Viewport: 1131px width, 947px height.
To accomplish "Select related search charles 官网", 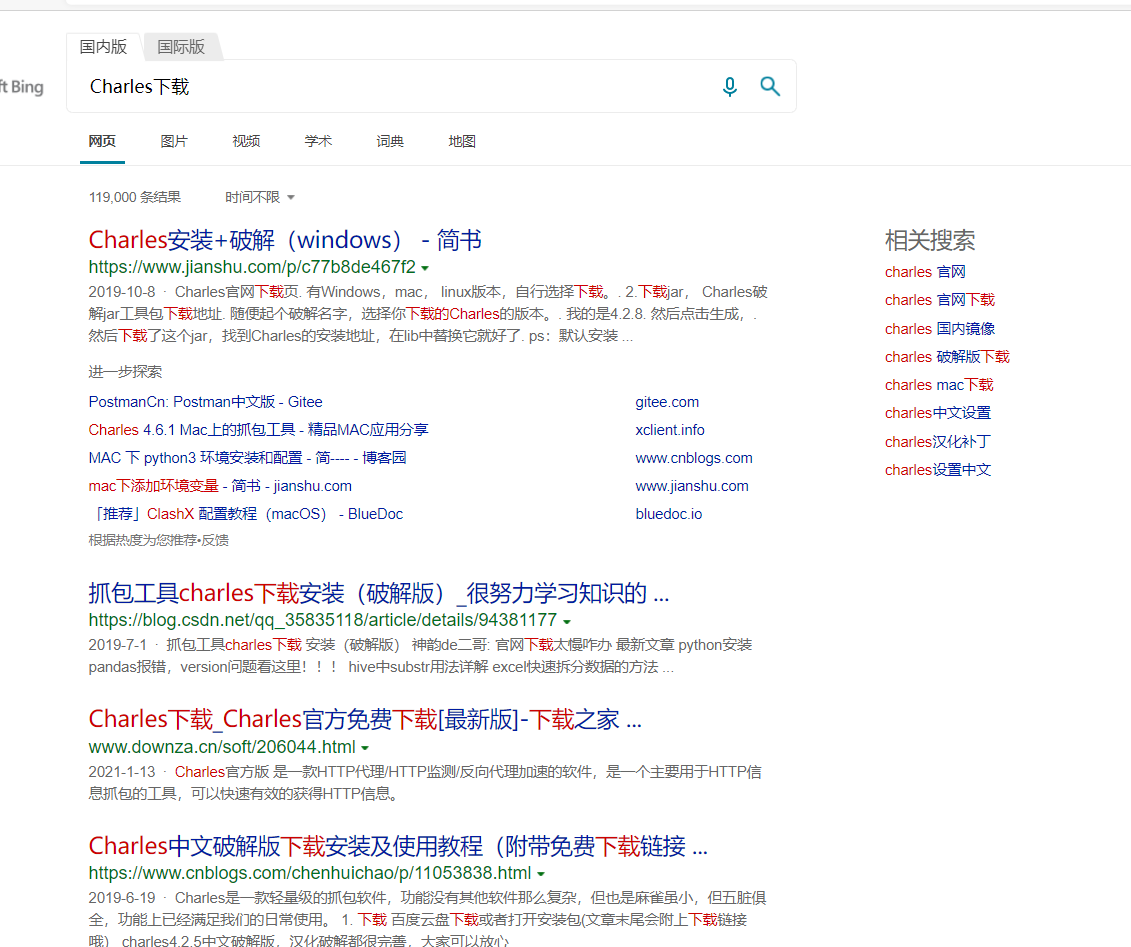I will tap(925, 272).
